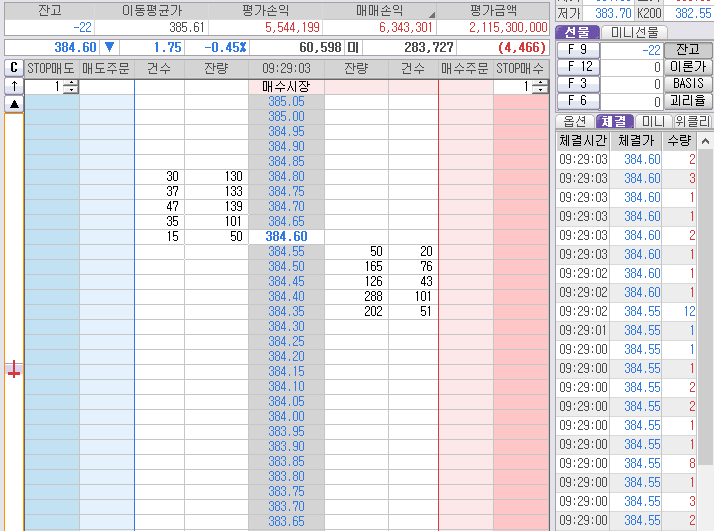Select the 체결 tab

(x=614, y=121)
